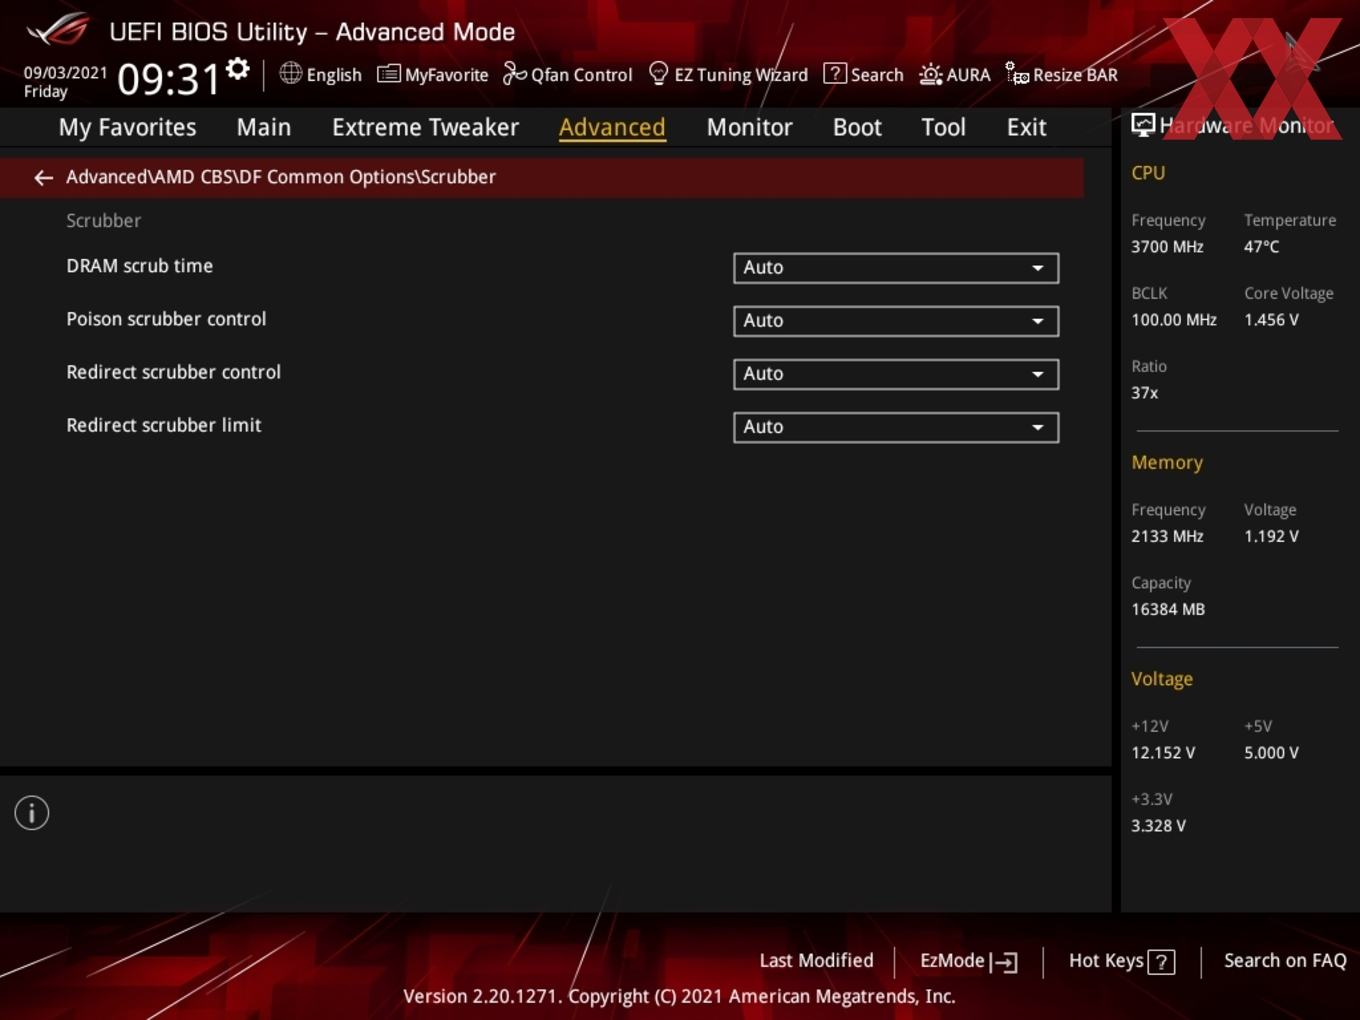Click the settings gear beside the clock
This screenshot has width=1360, height=1020.
[237, 69]
